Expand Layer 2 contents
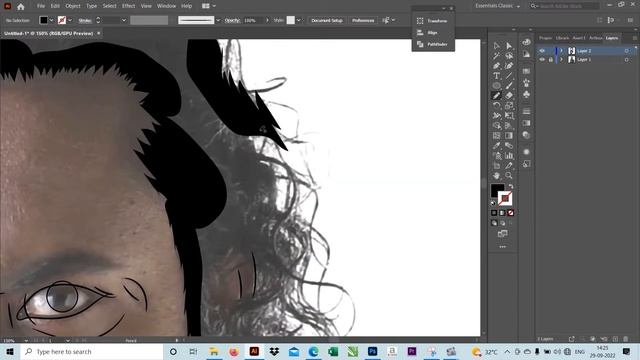 point(561,51)
